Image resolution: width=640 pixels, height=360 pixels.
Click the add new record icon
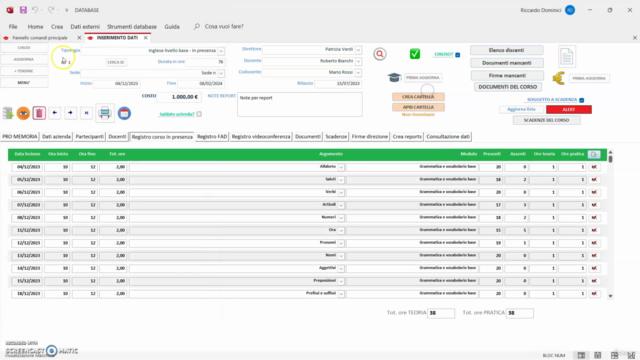[x=8, y=113]
